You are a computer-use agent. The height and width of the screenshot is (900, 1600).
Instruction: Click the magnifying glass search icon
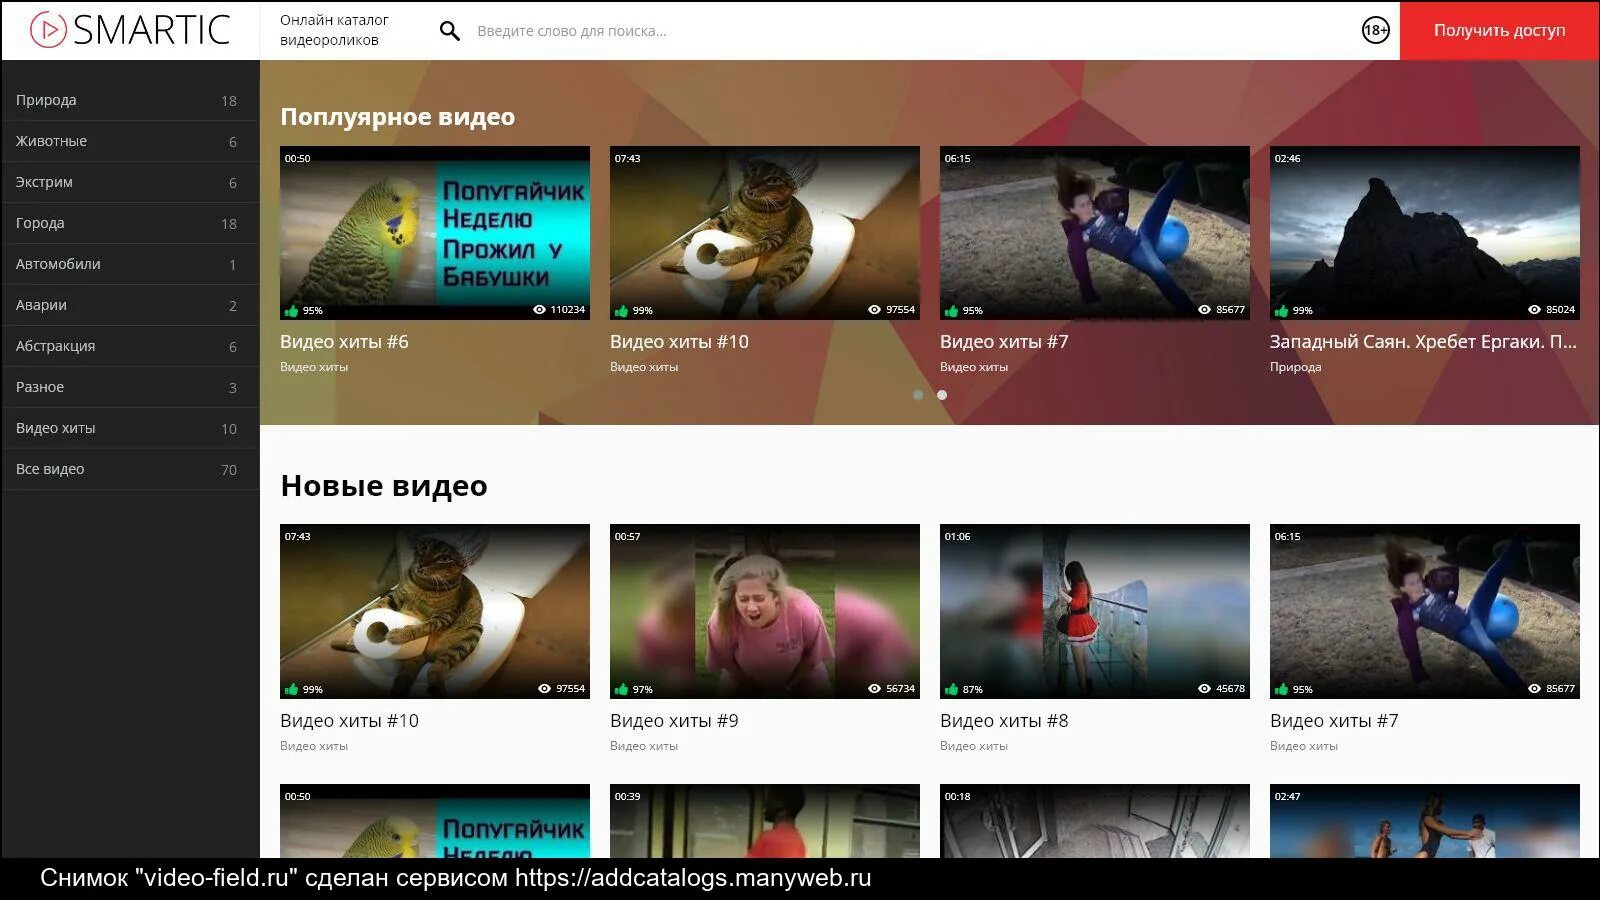pyautogui.click(x=450, y=31)
